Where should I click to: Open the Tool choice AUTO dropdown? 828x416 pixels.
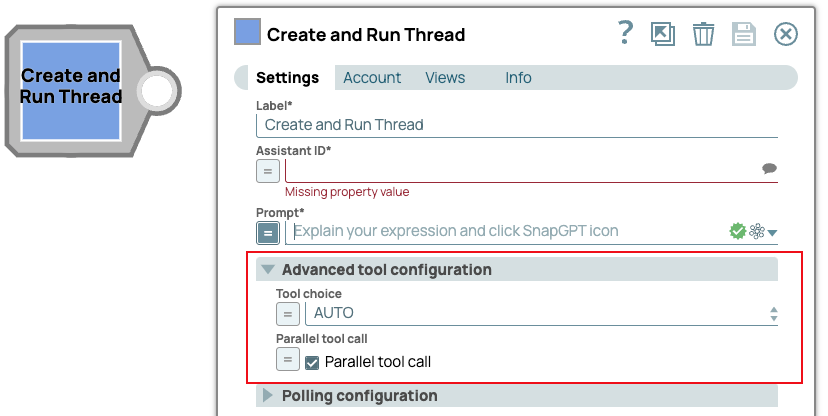[540, 313]
